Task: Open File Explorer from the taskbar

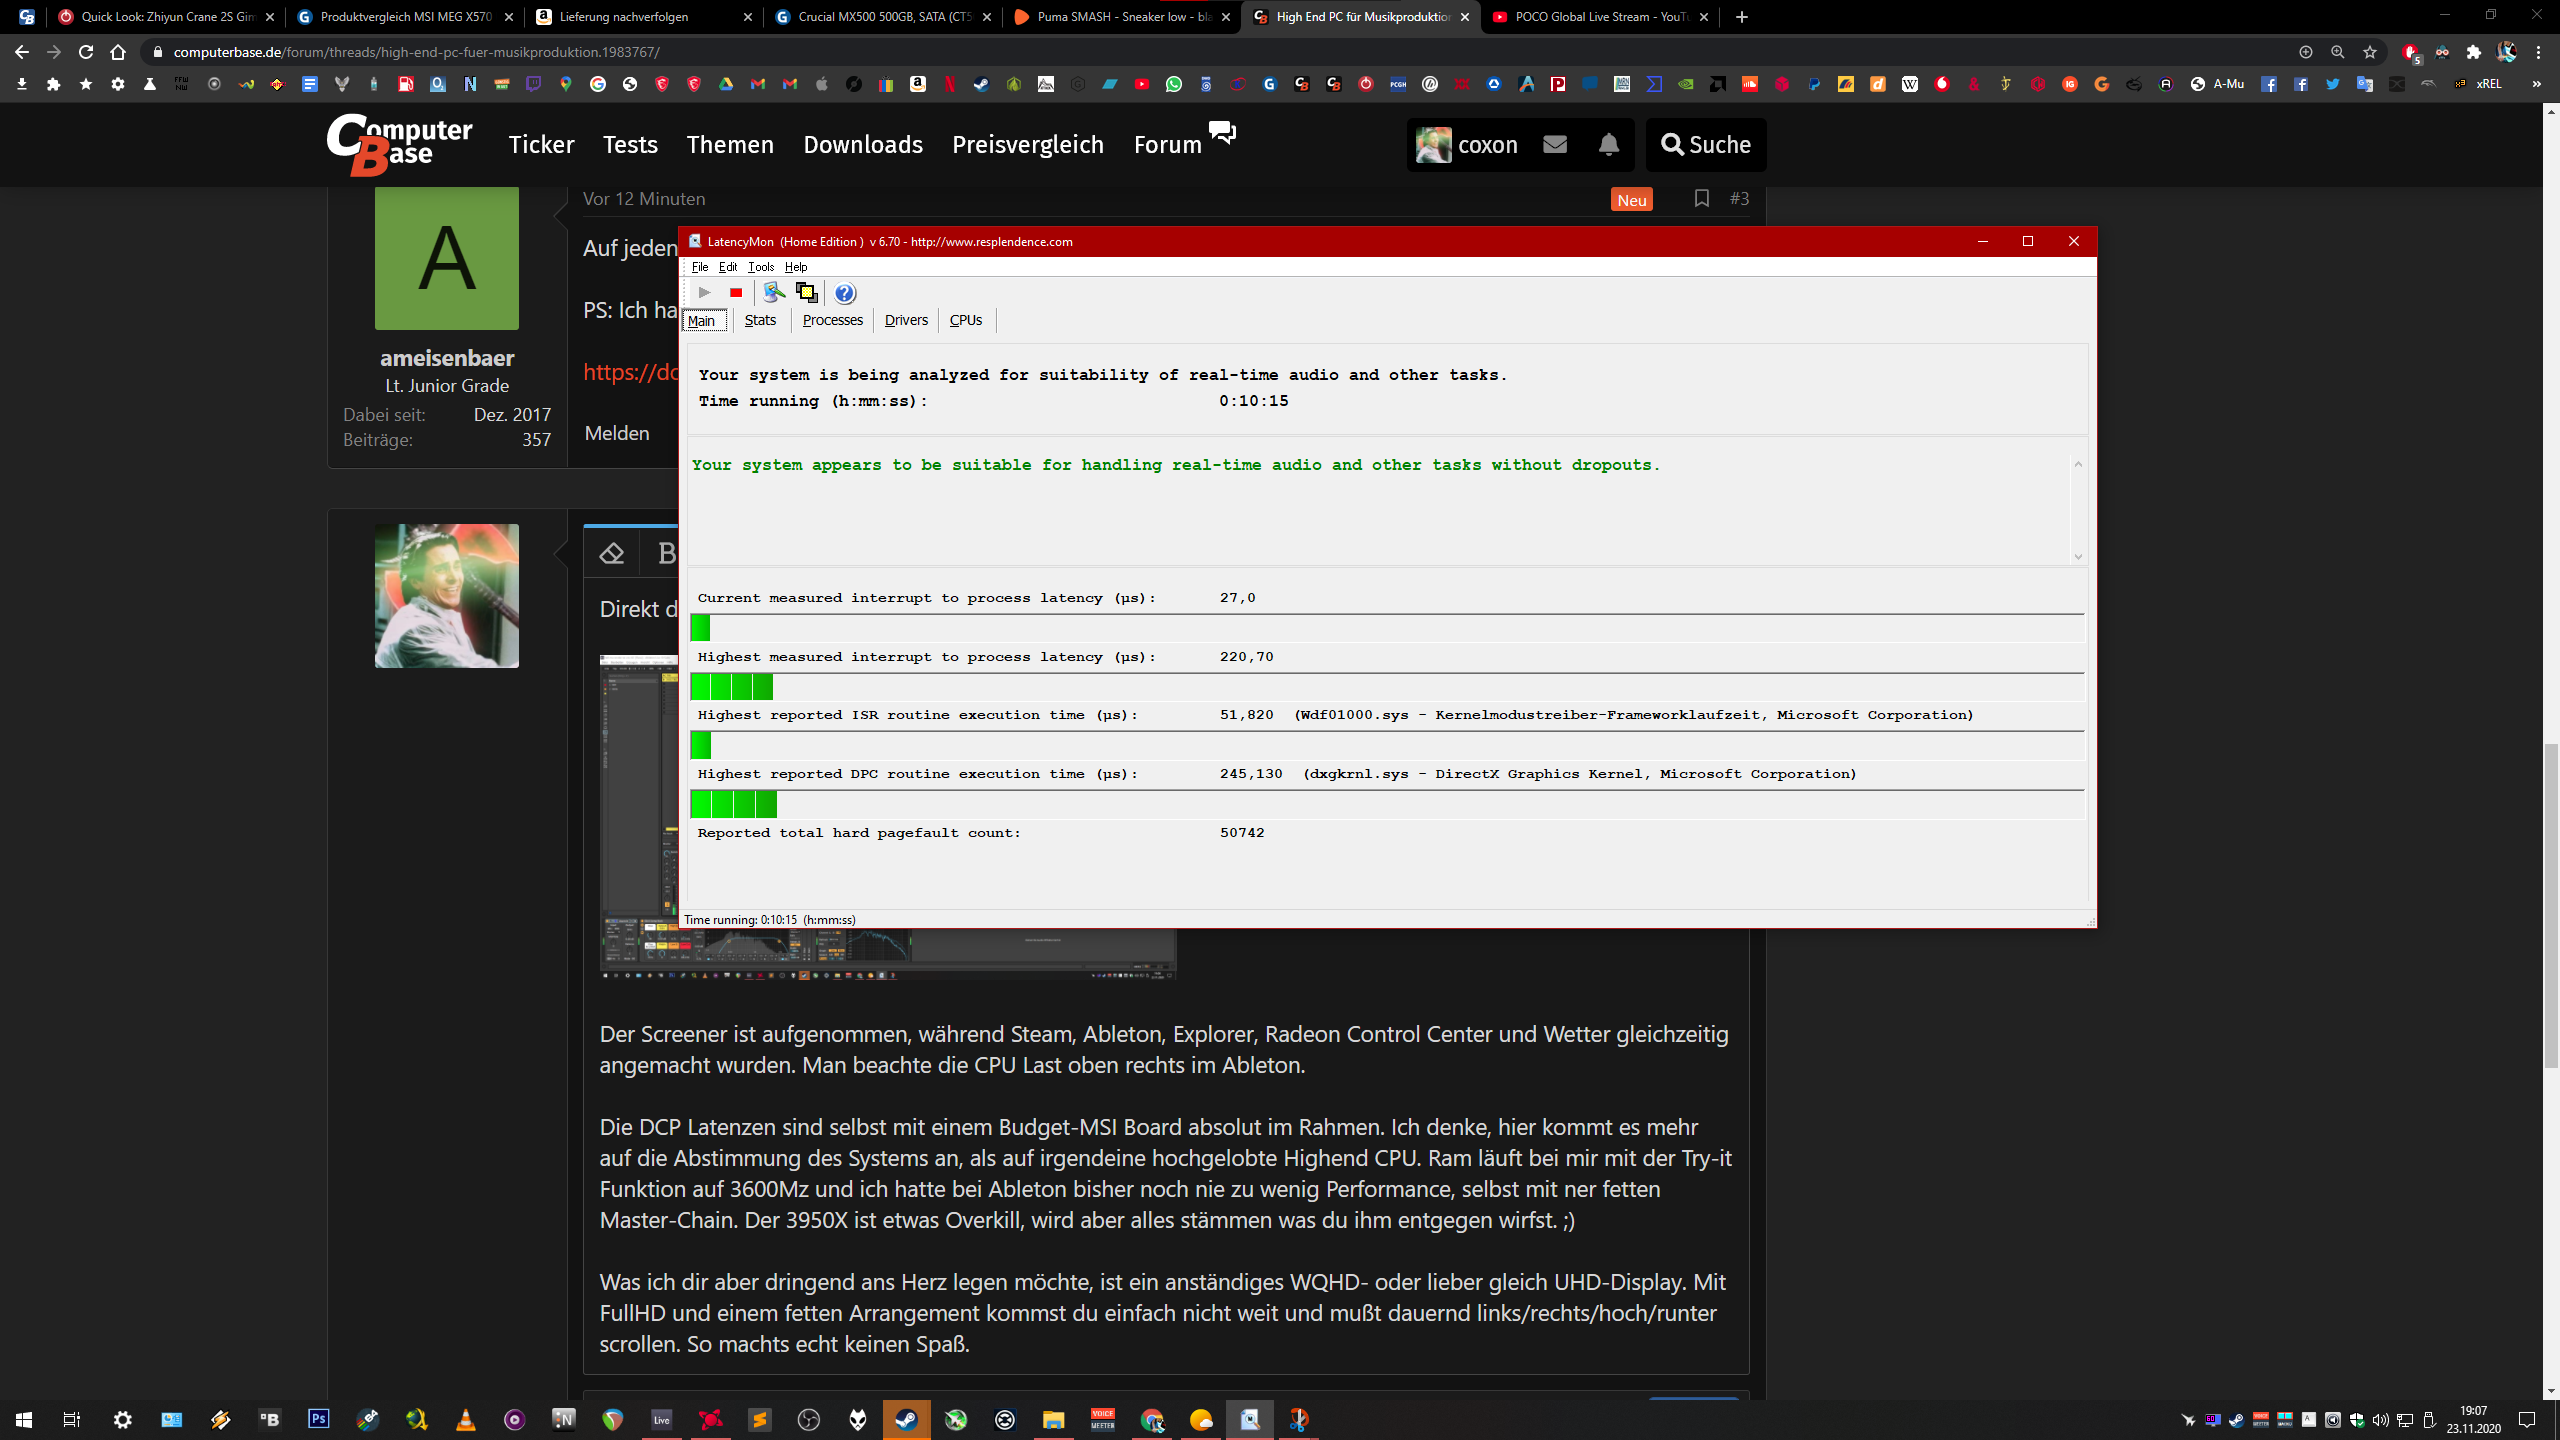Action: click(x=1053, y=1420)
